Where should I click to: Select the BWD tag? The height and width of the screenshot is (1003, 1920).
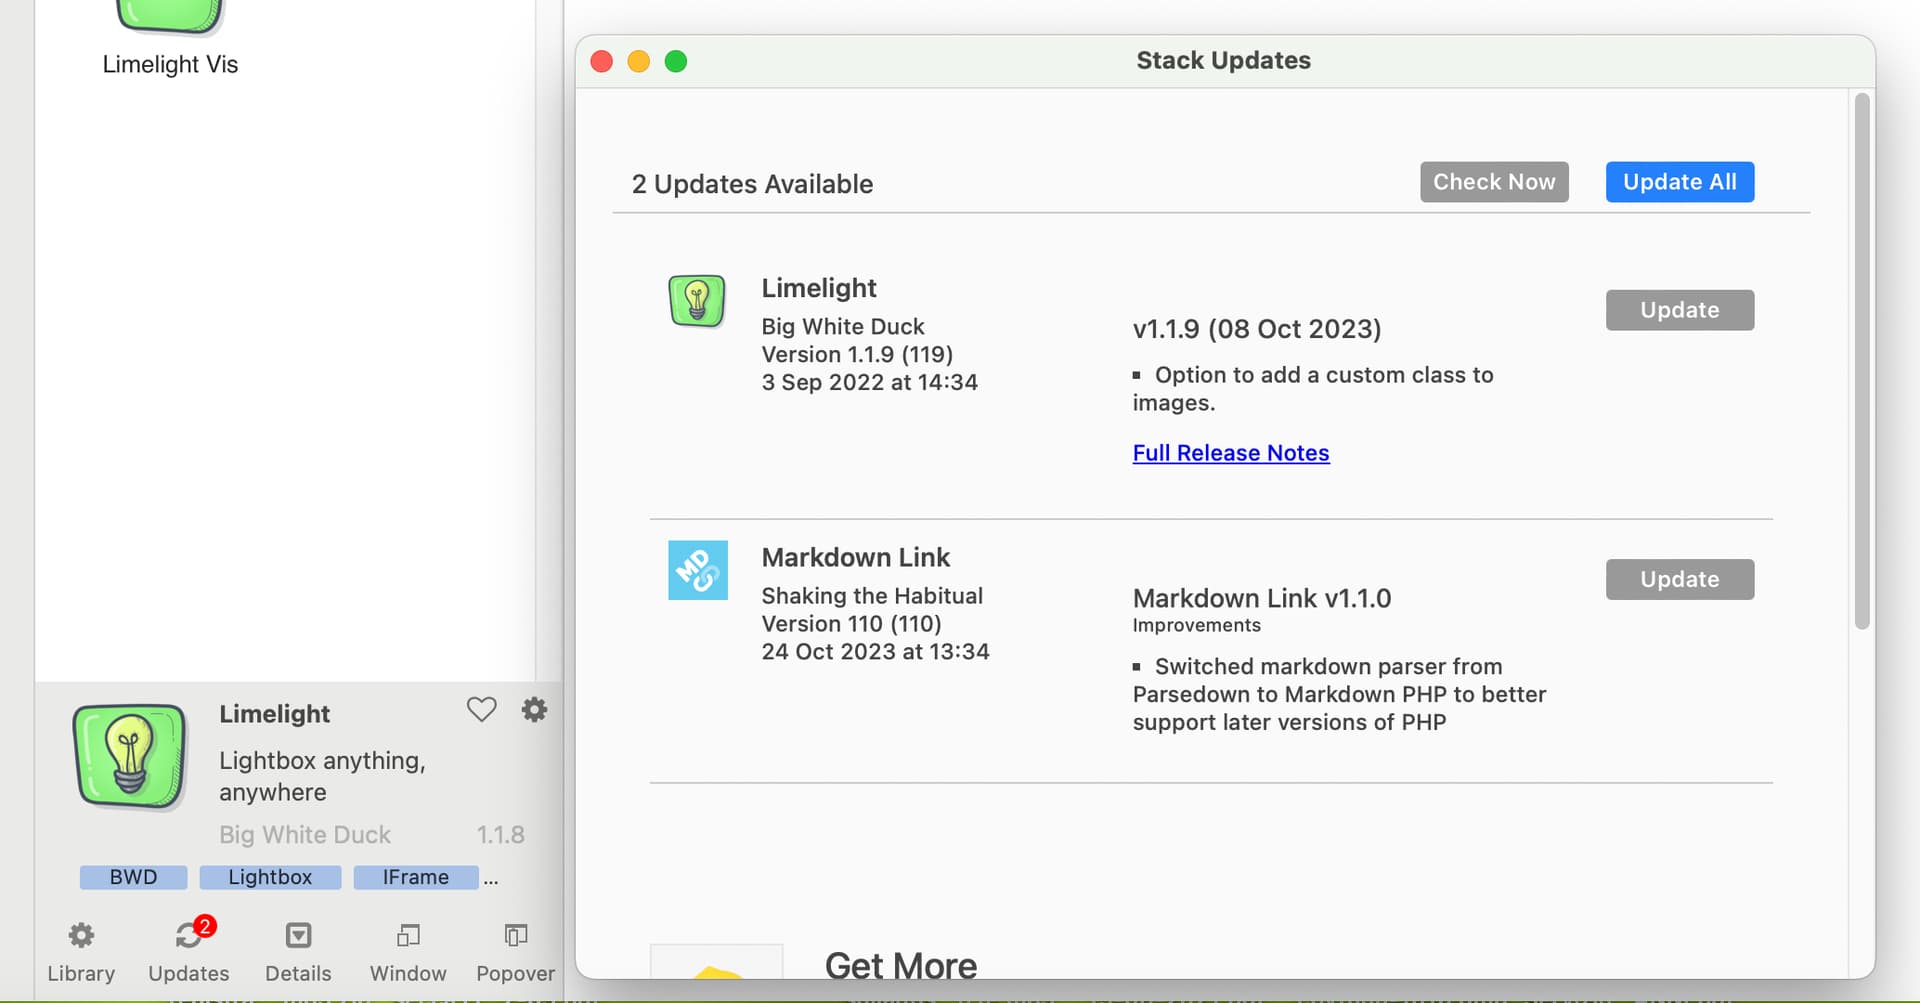click(133, 877)
